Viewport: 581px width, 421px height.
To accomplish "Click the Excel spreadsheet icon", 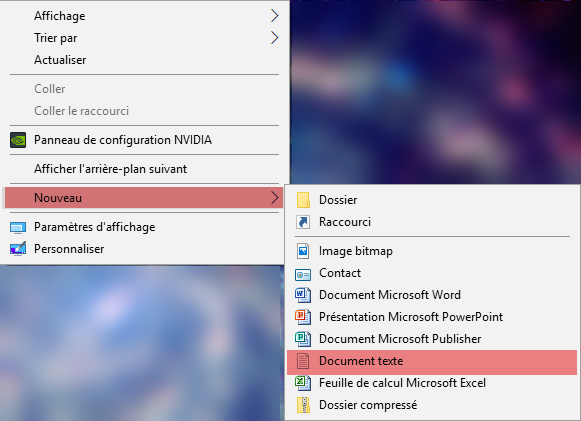I will [303, 383].
